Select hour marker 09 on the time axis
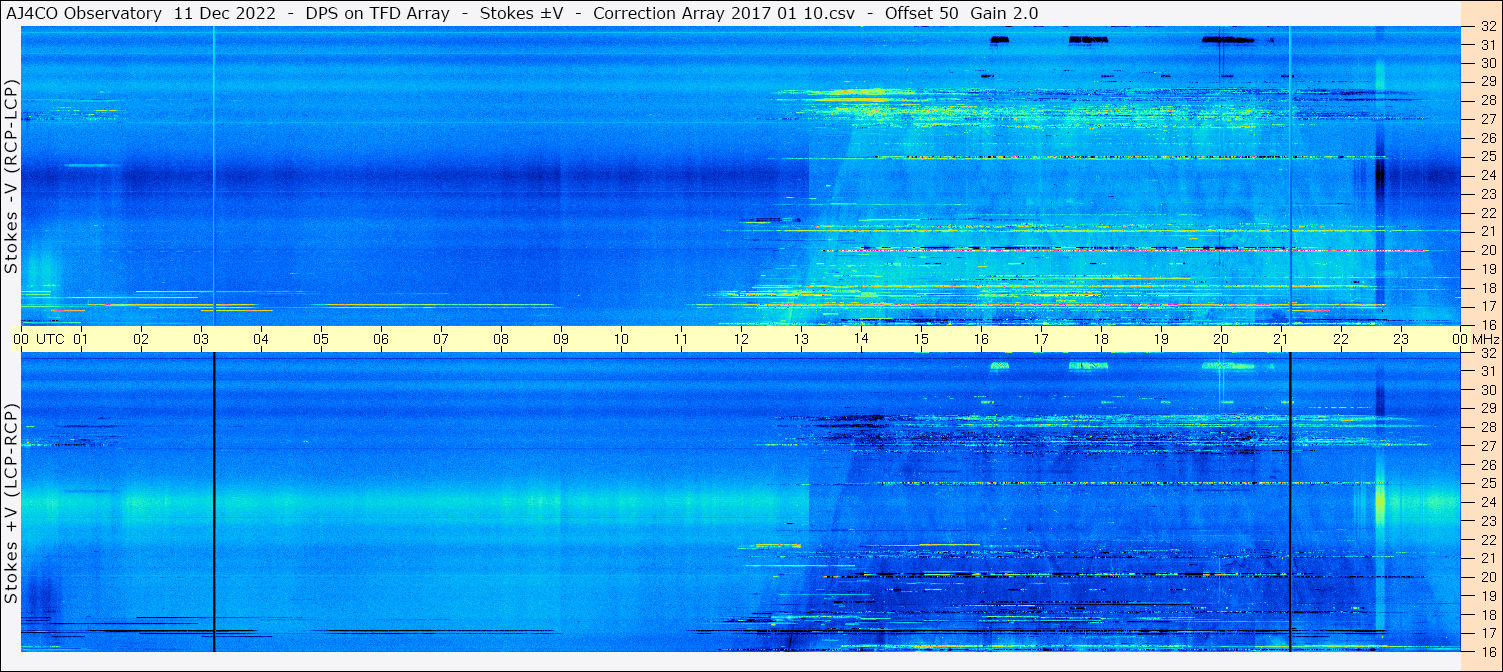 561,339
